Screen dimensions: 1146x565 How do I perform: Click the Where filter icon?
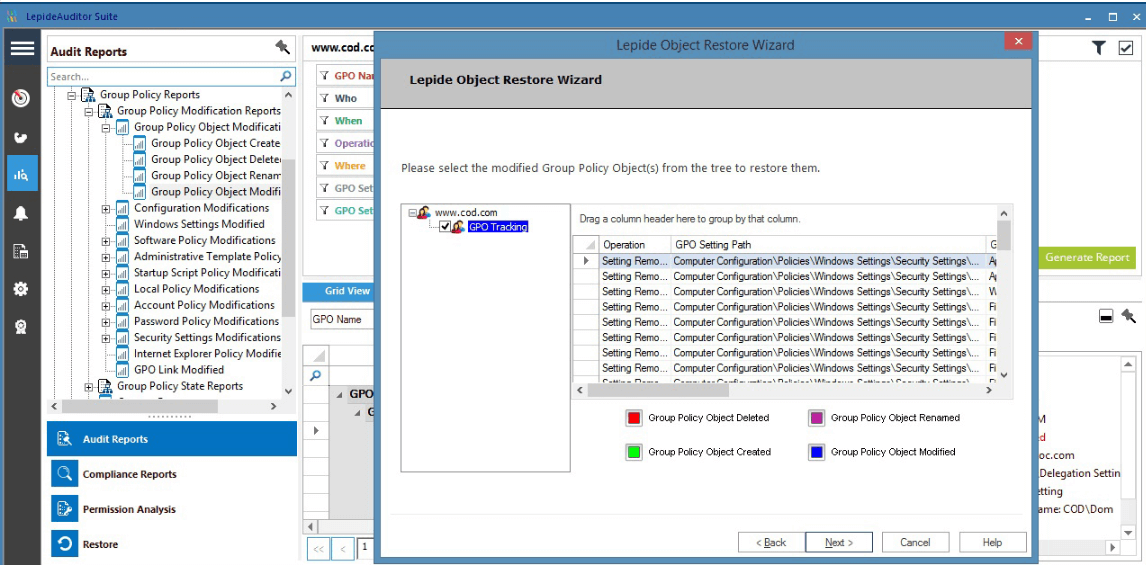click(x=325, y=166)
